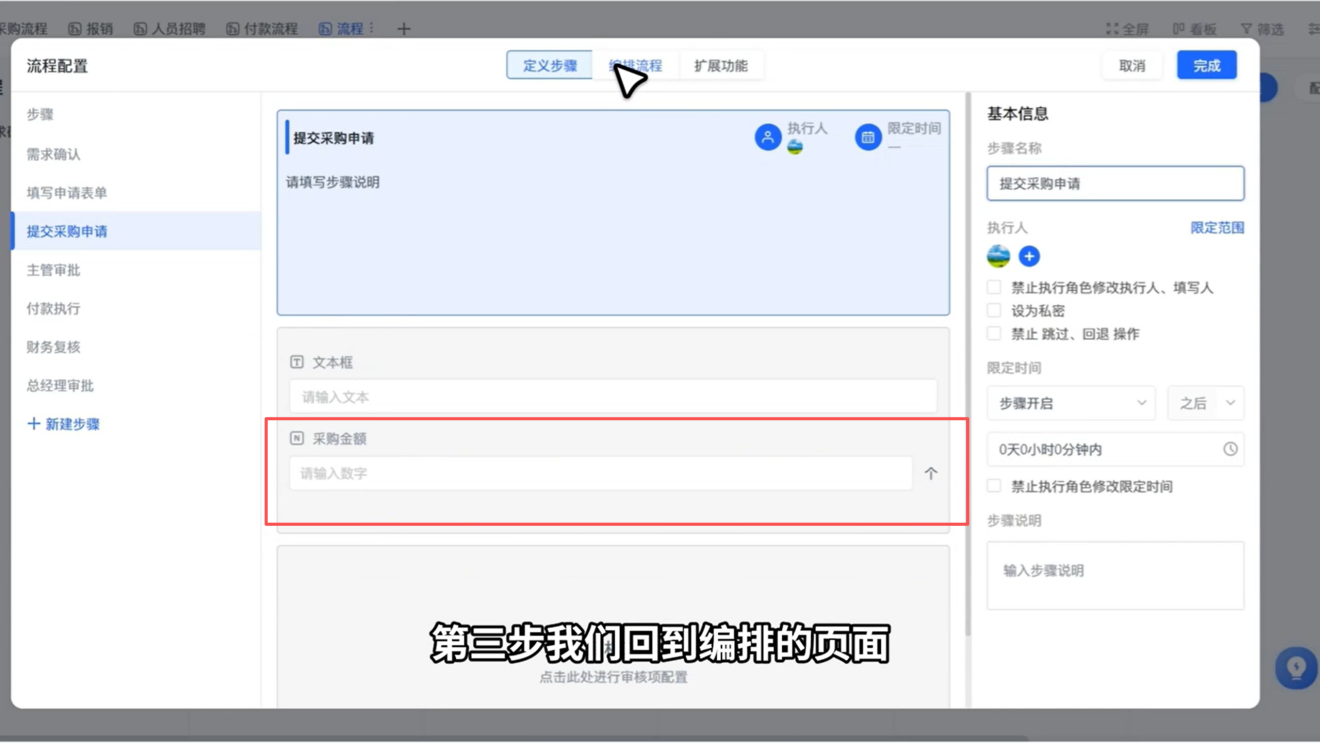The width and height of the screenshot is (1320, 743).
Task: Click the 步骤名称 input field
Action: click(1115, 183)
